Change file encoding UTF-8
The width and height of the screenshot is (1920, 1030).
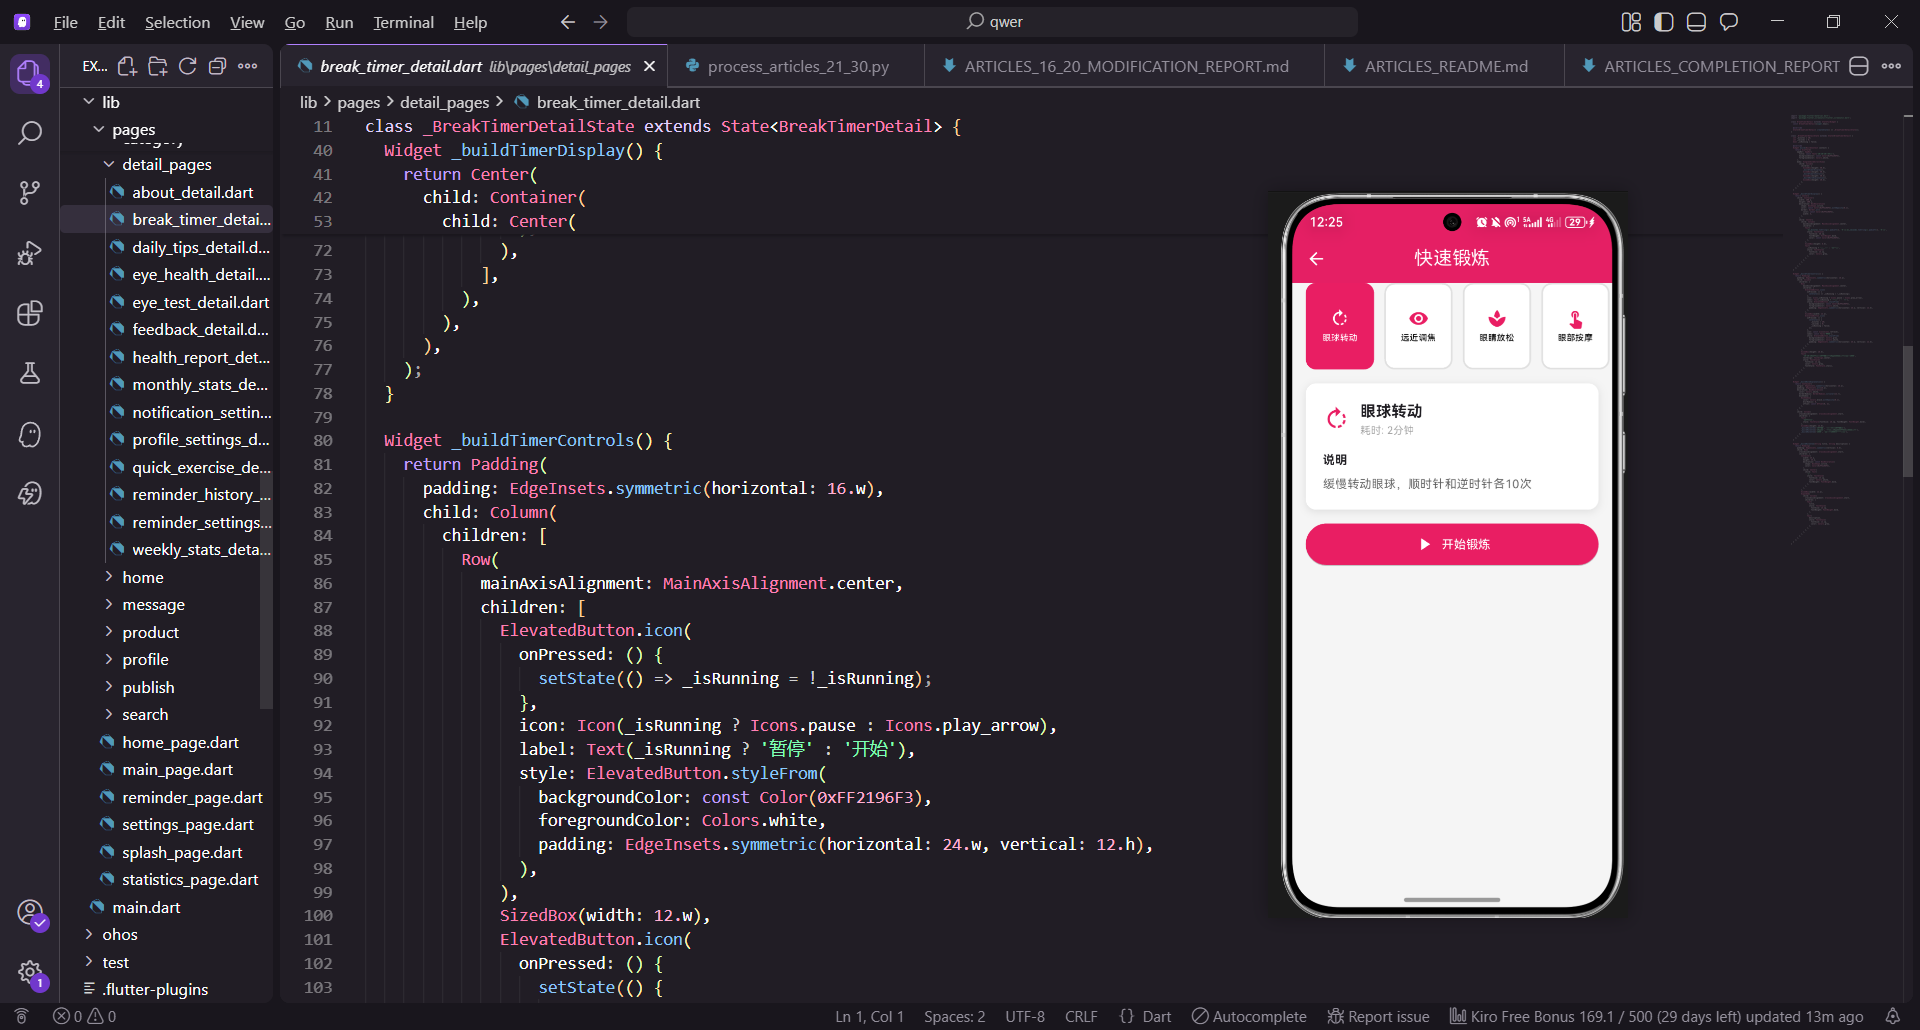pyautogui.click(x=1025, y=1016)
